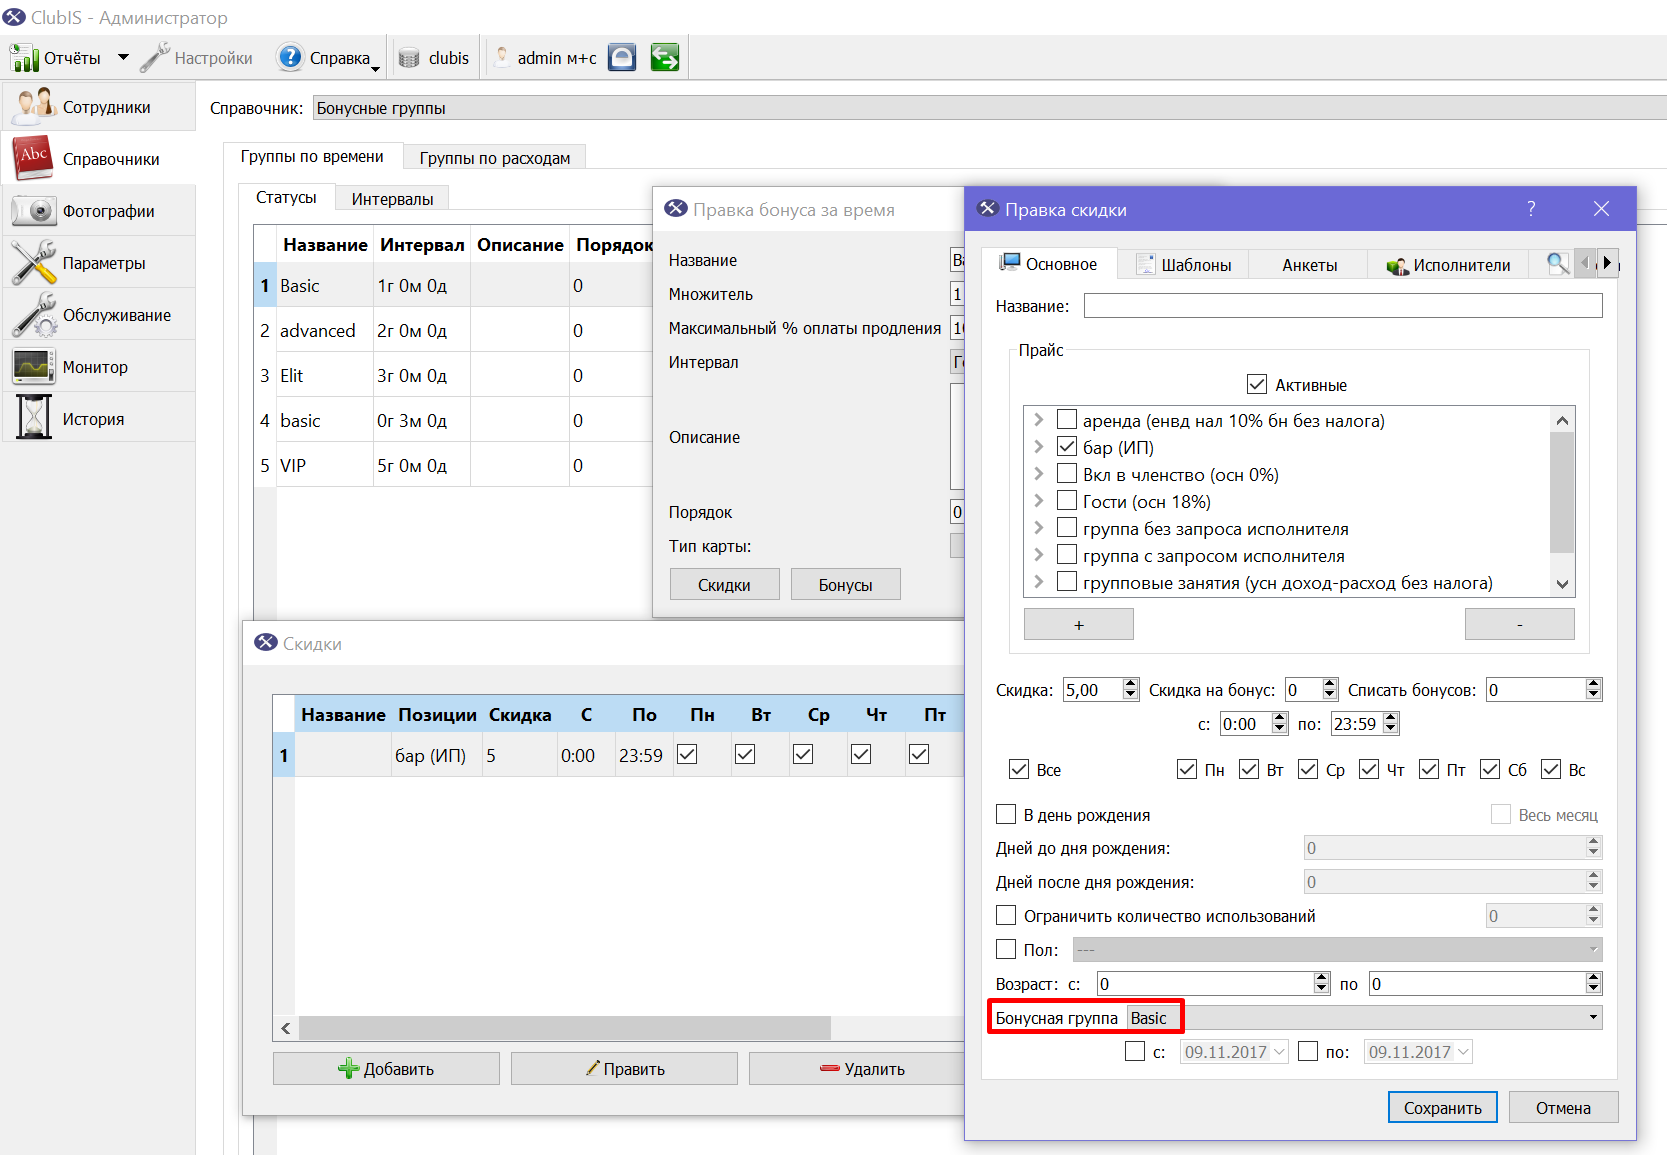Click the Добавить button
The image size is (1667, 1155).
(386, 1069)
